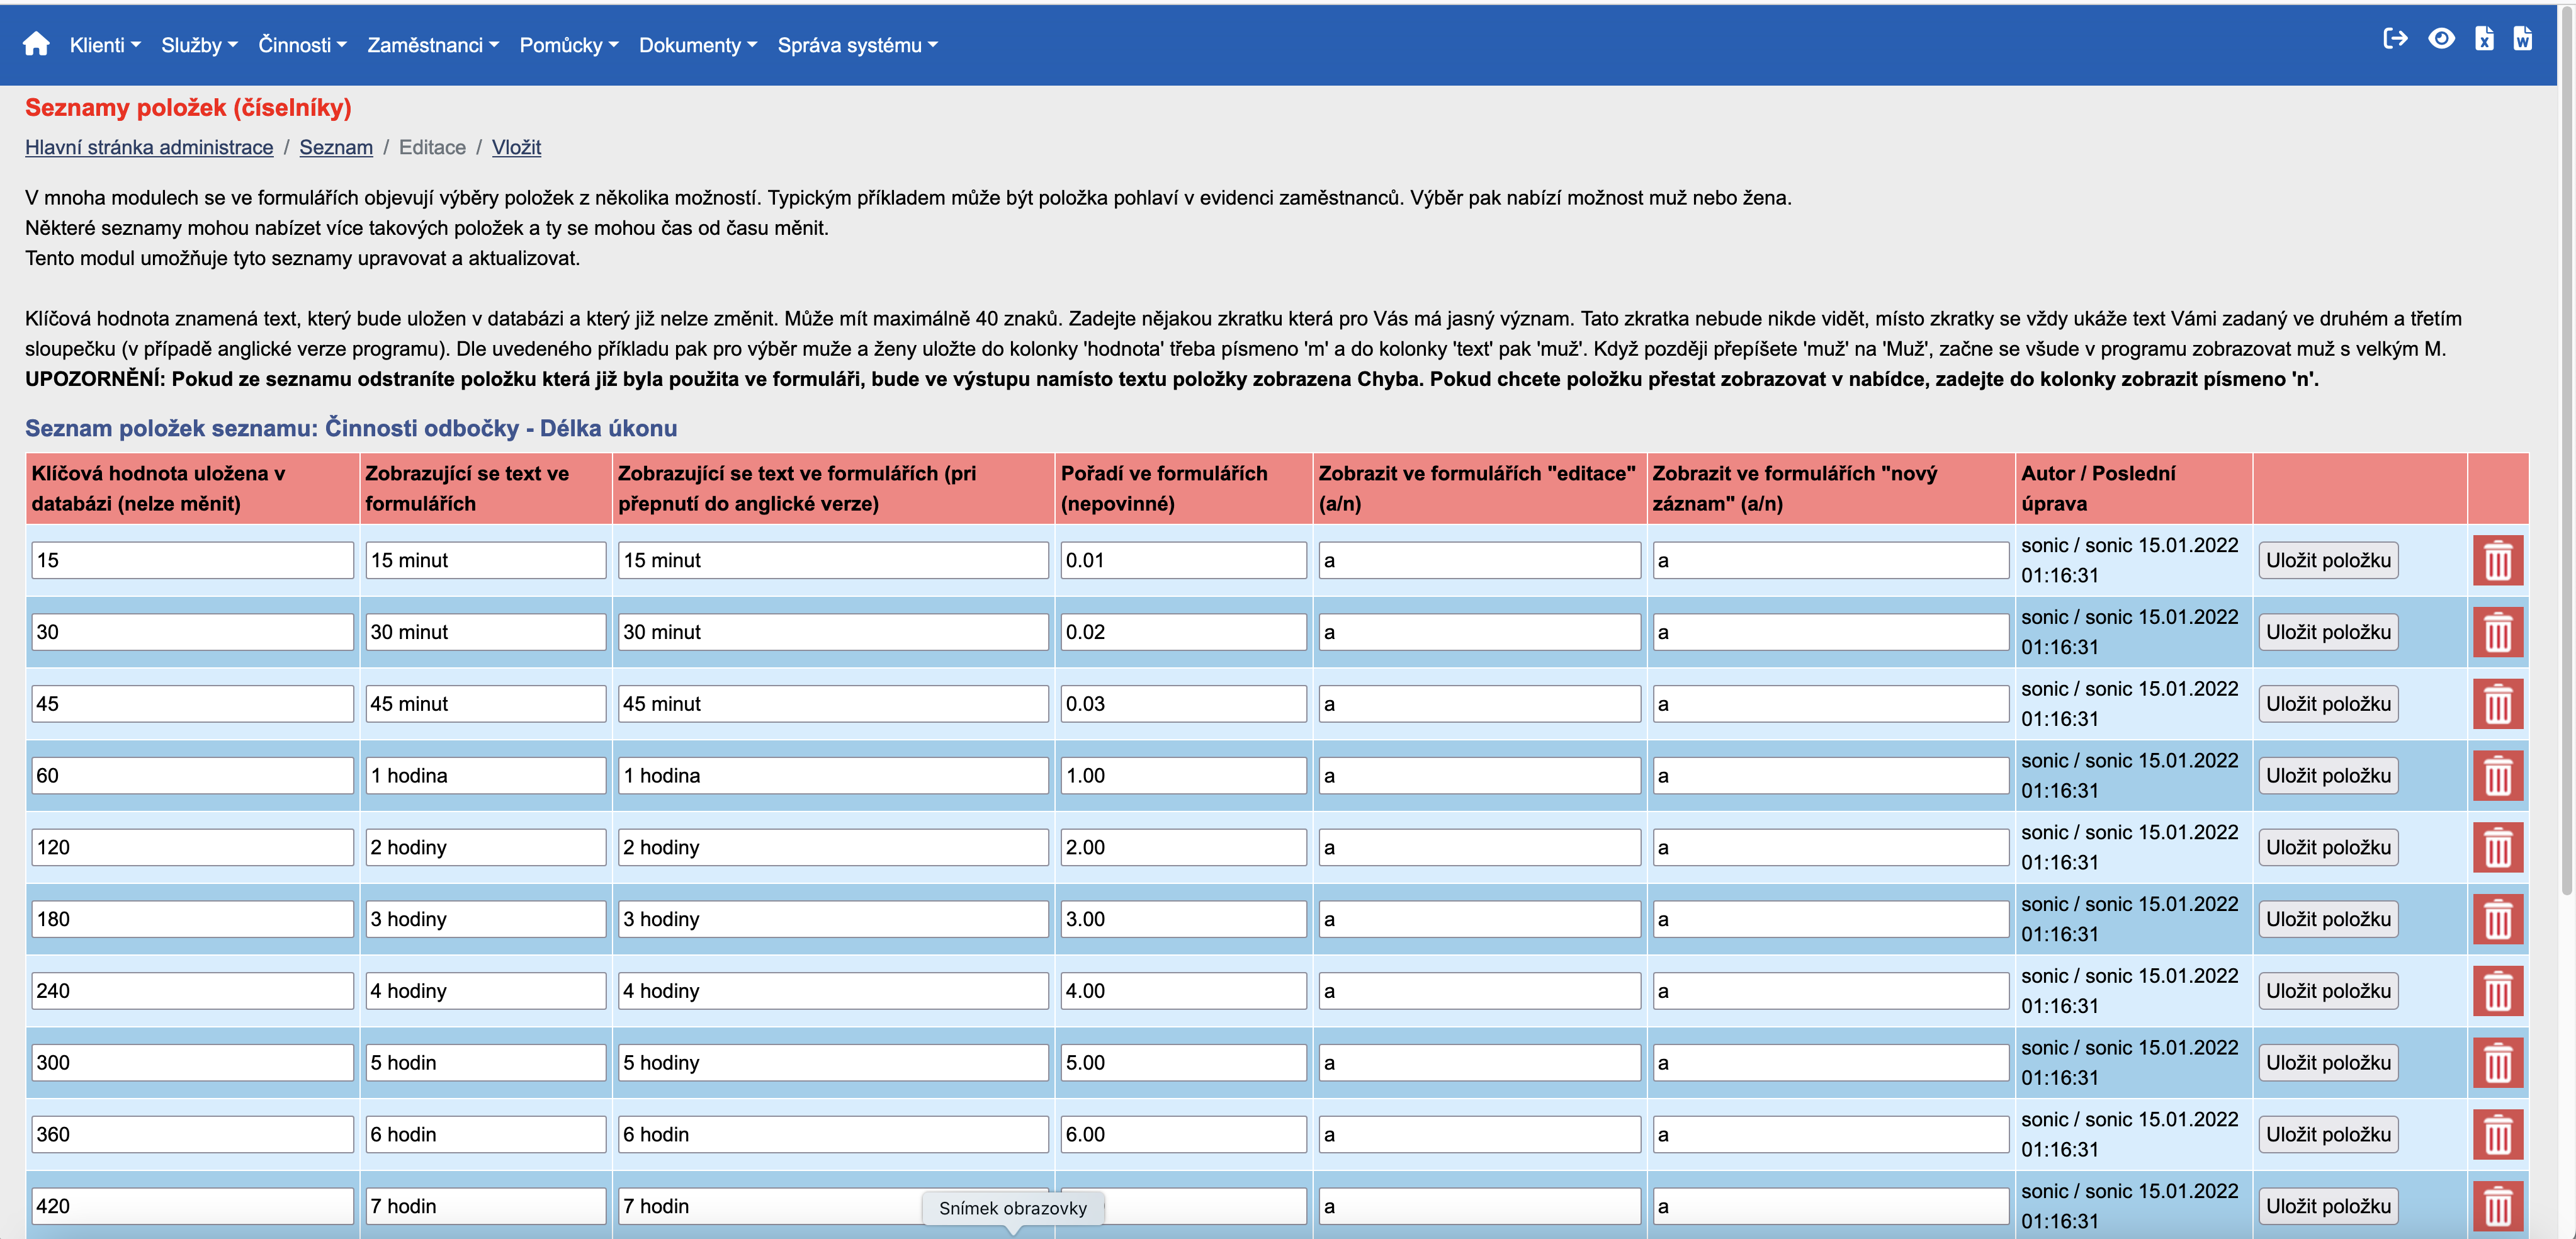Export to Word document icon
Viewport: 2576px width, 1239px height.
[2523, 39]
